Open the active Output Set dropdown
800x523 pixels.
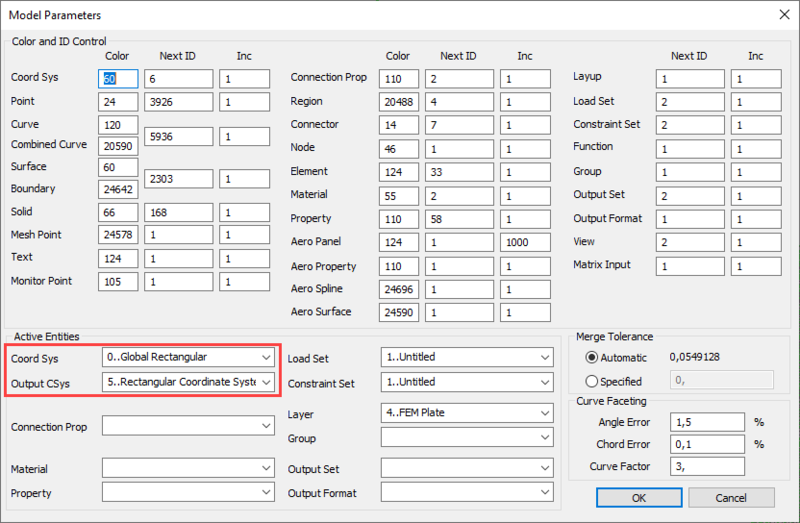(467, 468)
